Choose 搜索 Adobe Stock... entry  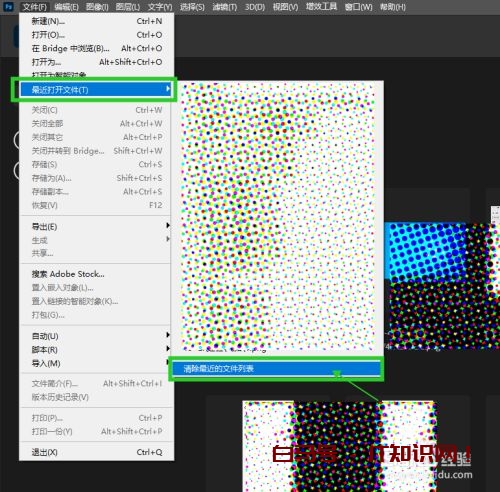point(97,274)
